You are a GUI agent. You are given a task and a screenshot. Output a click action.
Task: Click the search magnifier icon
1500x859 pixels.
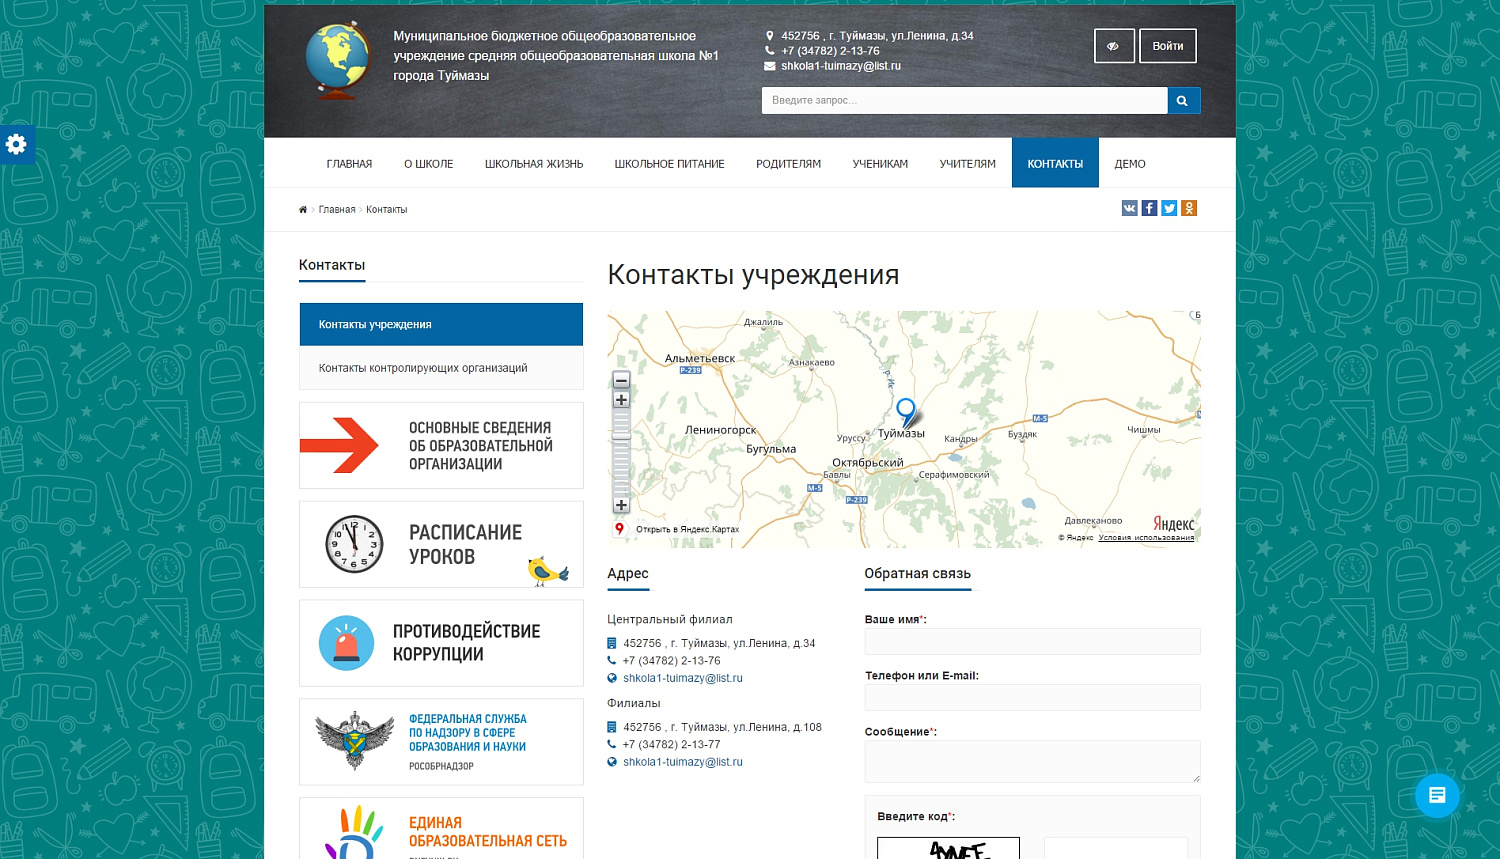coord(1183,100)
